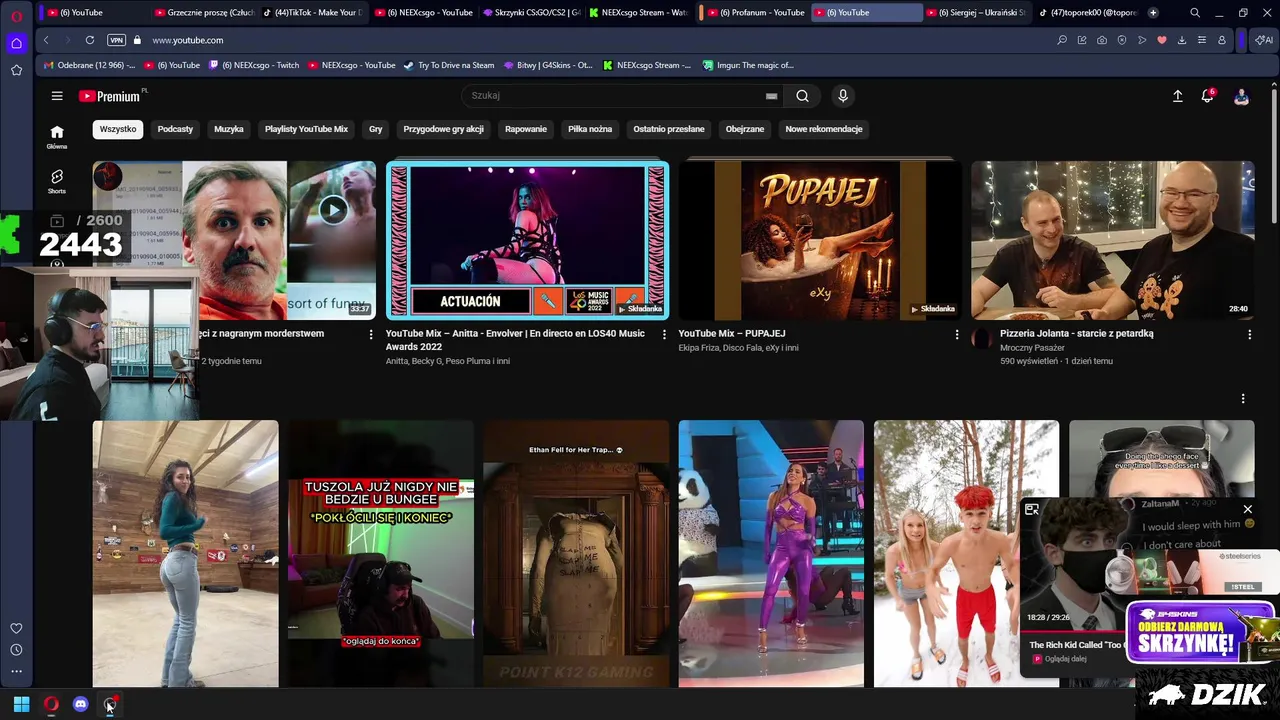Viewport: 1280px width, 720px height.
Task: Select the Ostatnio przesłane chip
Action: pyautogui.click(x=669, y=129)
